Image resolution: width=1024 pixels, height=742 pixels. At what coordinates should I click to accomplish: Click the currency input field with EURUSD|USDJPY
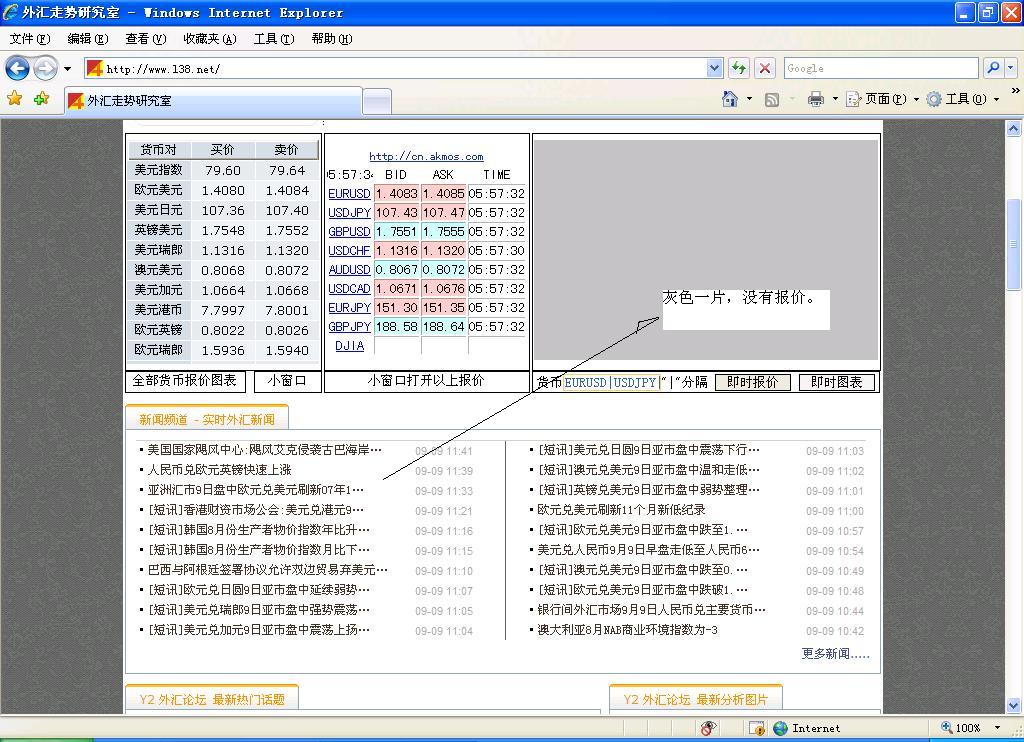pos(612,382)
